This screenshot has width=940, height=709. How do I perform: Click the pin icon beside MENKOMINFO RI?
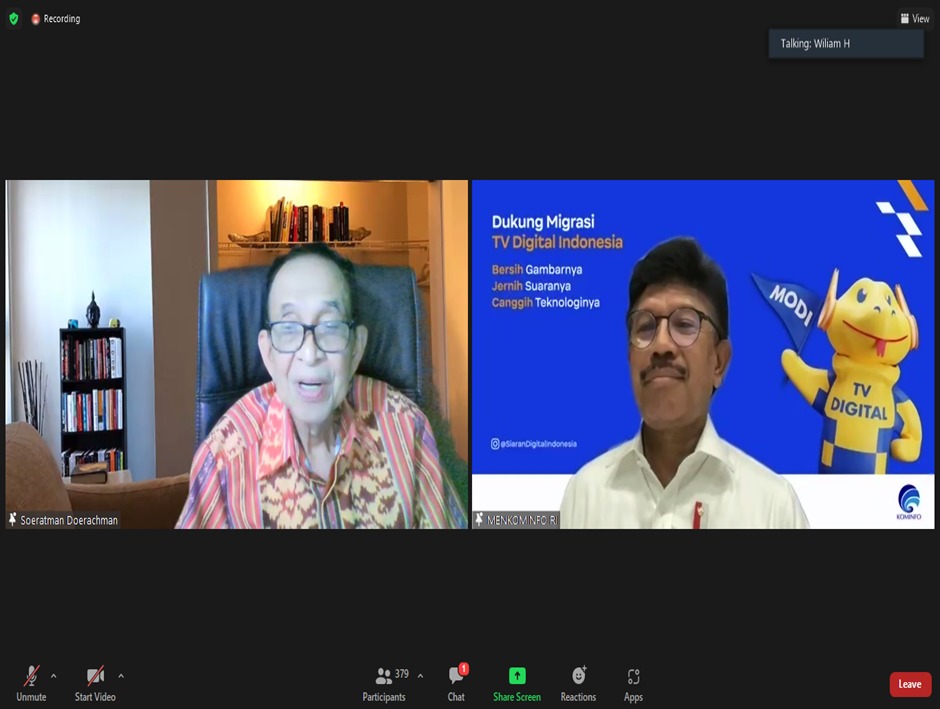pyautogui.click(x=479, y=519)
